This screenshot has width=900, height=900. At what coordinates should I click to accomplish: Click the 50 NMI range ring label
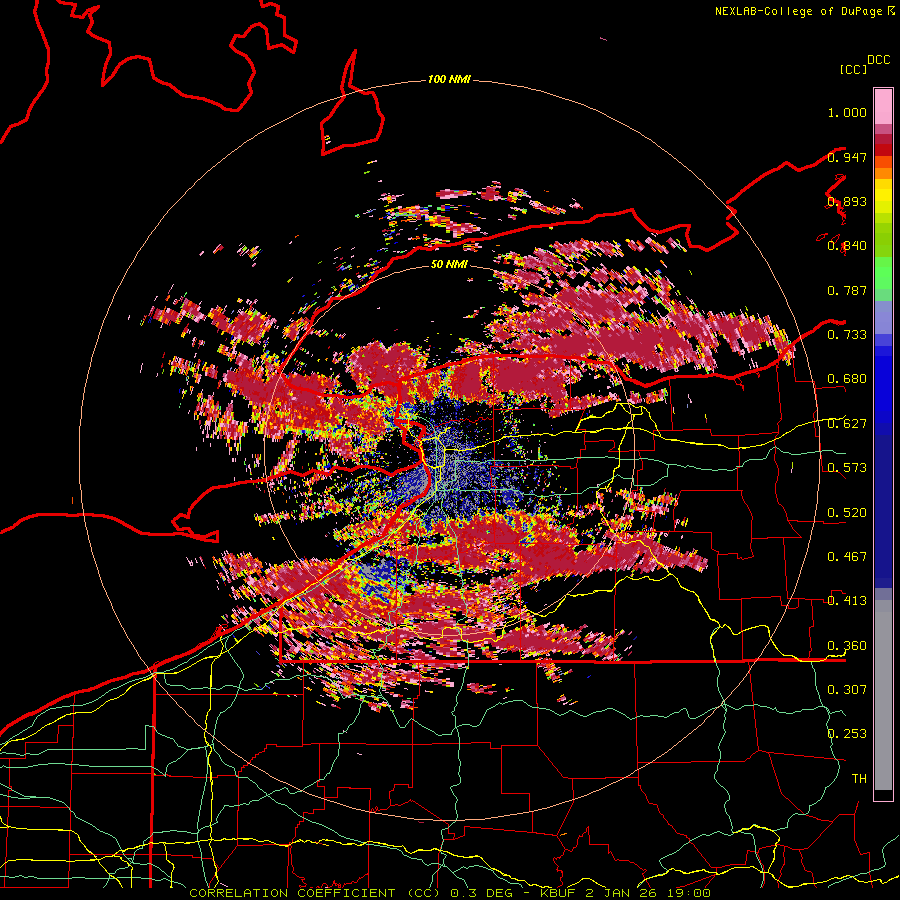tap(449, 264)
